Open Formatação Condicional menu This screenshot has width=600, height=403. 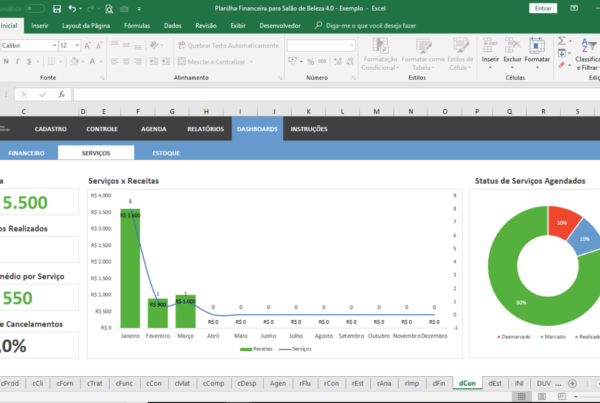coord(380,54)
